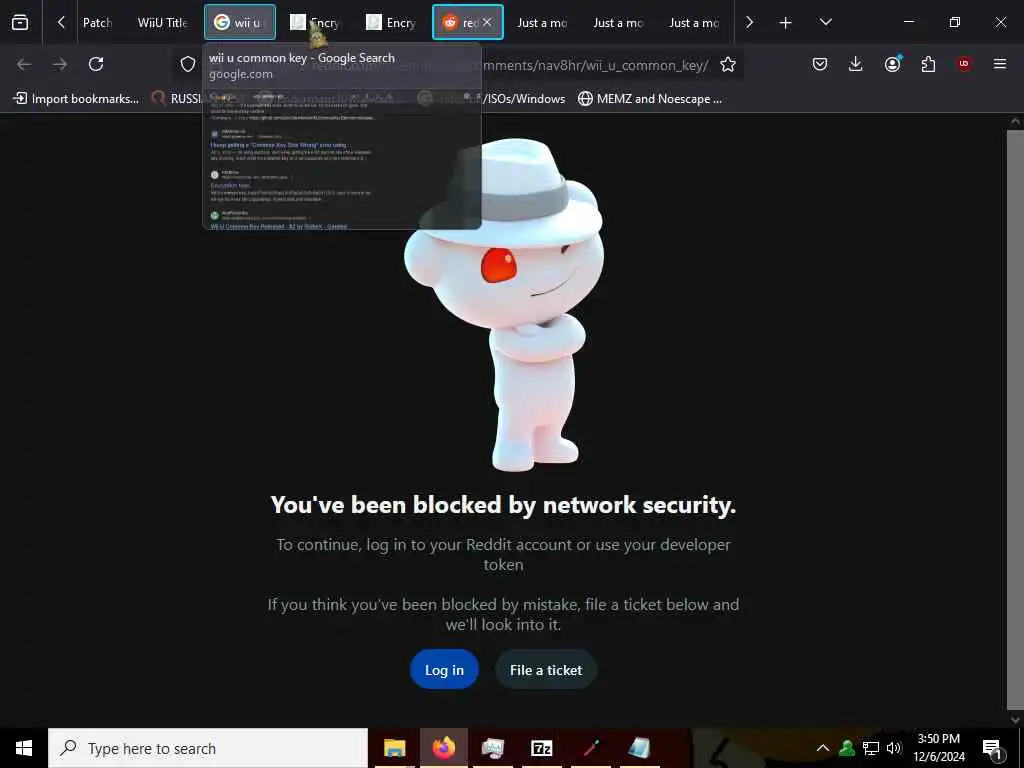
Task: Click the page vertical scrollbar
Action: 1015,418
